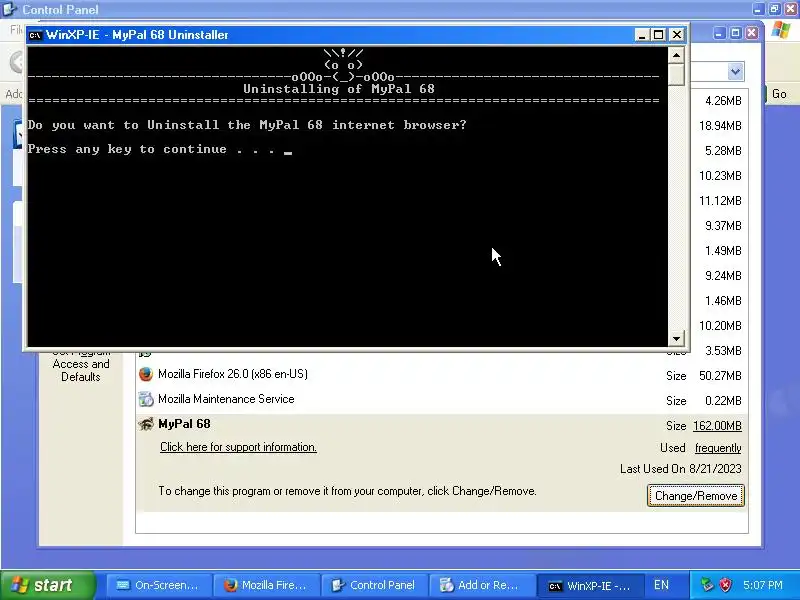Click the 18.94MB size value
800x600 pixels.
pyautogui.click(x=720, y=126)
